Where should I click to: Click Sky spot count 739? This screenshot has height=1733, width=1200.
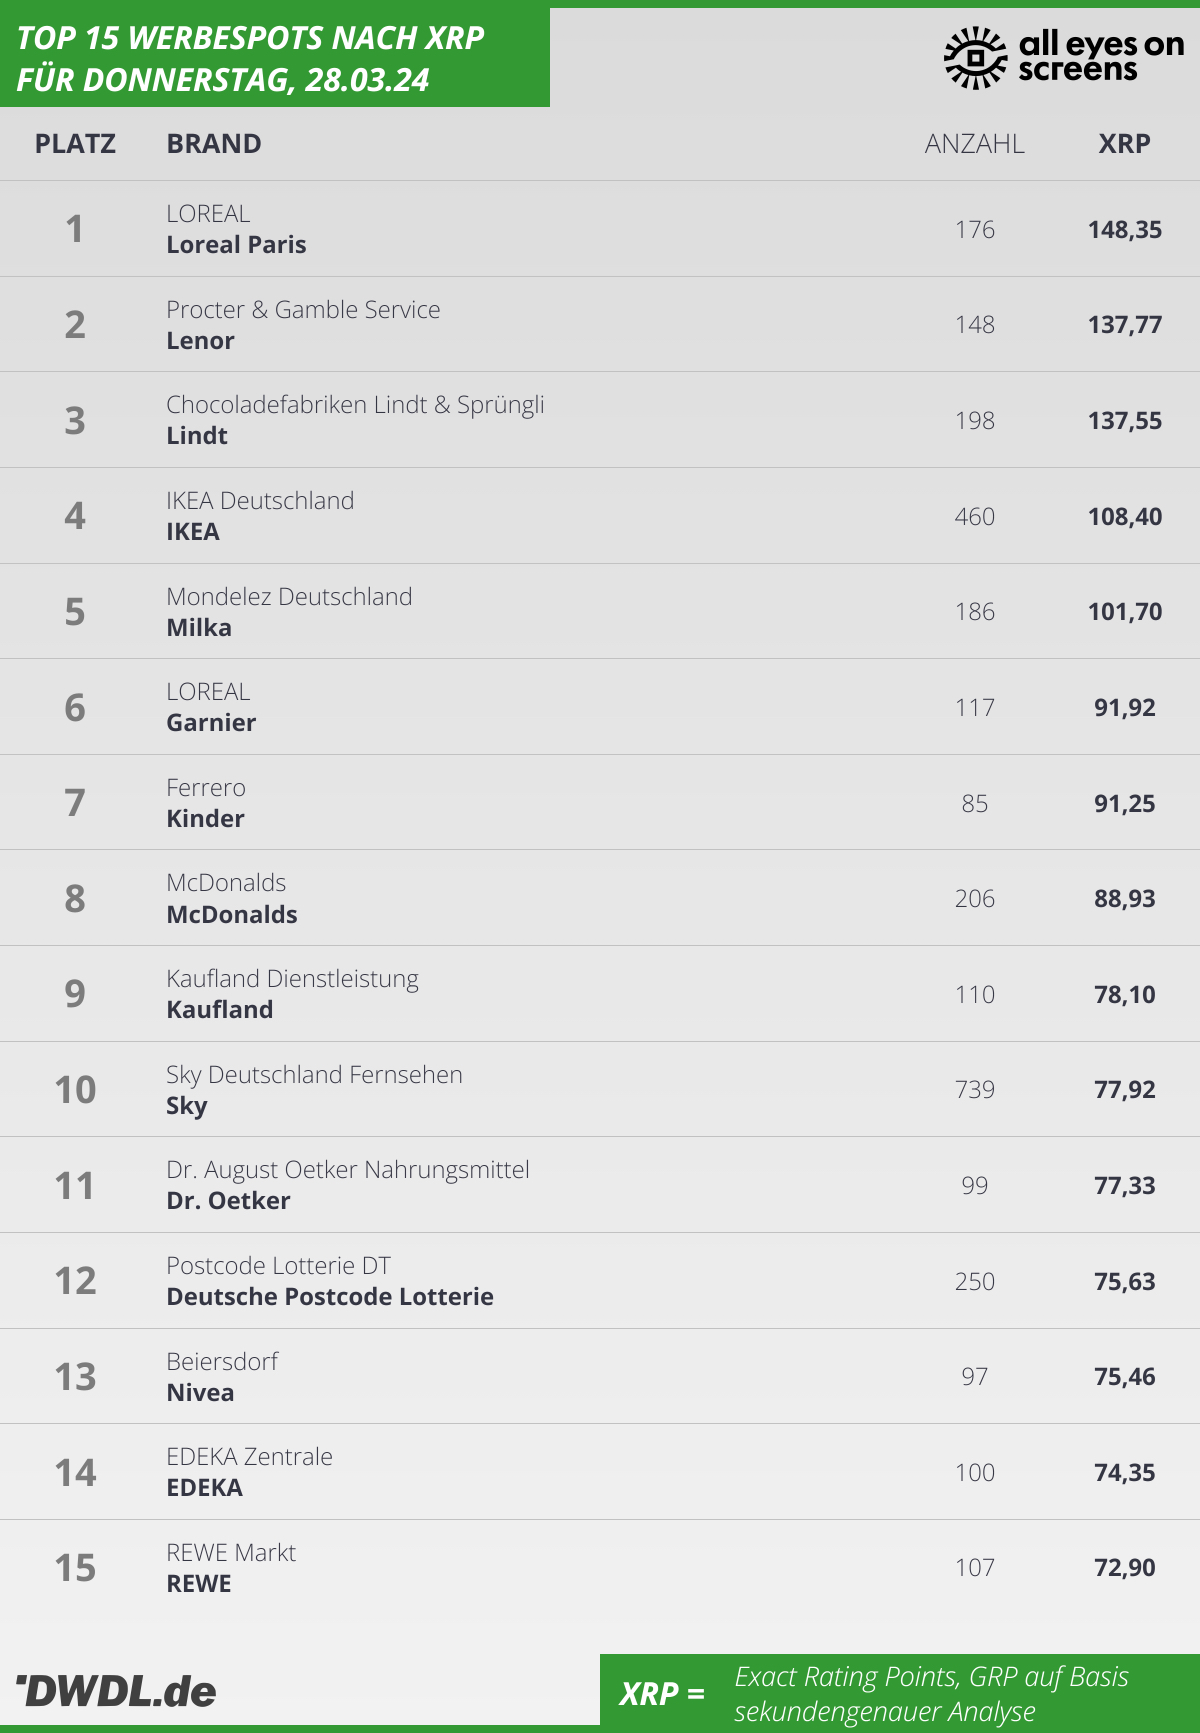[x=975, y=1090]
